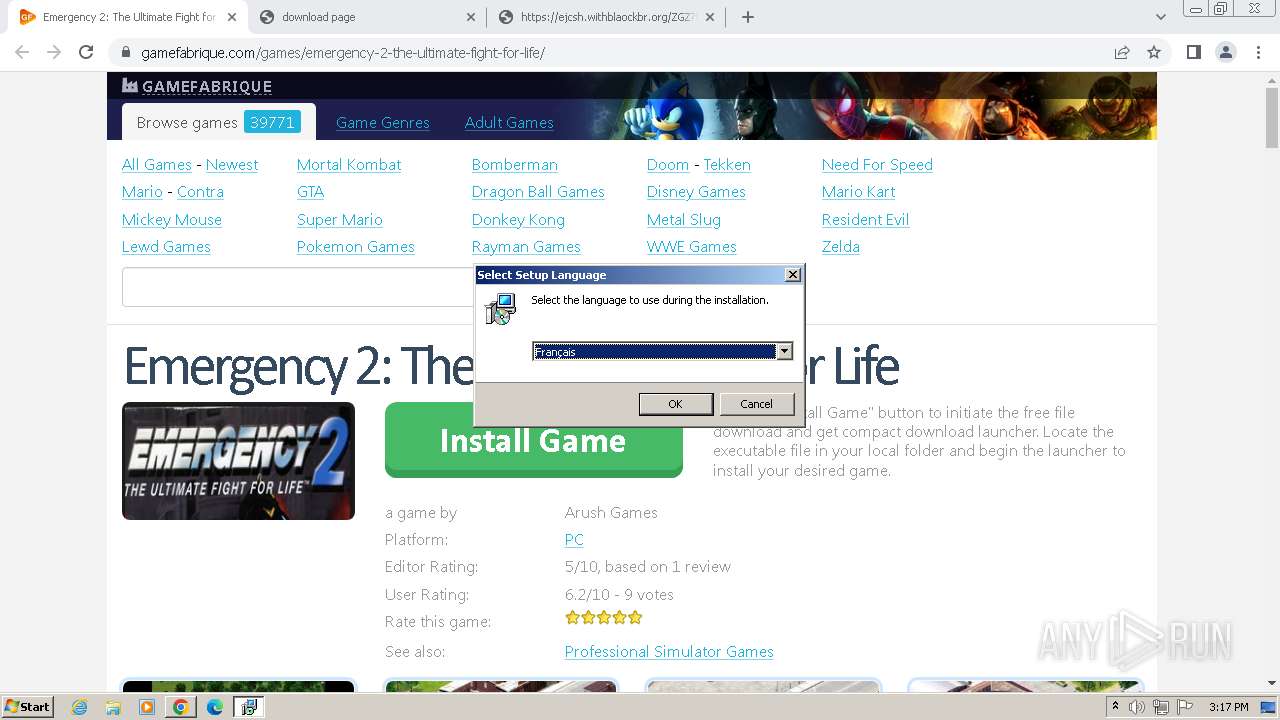Click the Emergency 2 cover thumbnail

point(238,461)
